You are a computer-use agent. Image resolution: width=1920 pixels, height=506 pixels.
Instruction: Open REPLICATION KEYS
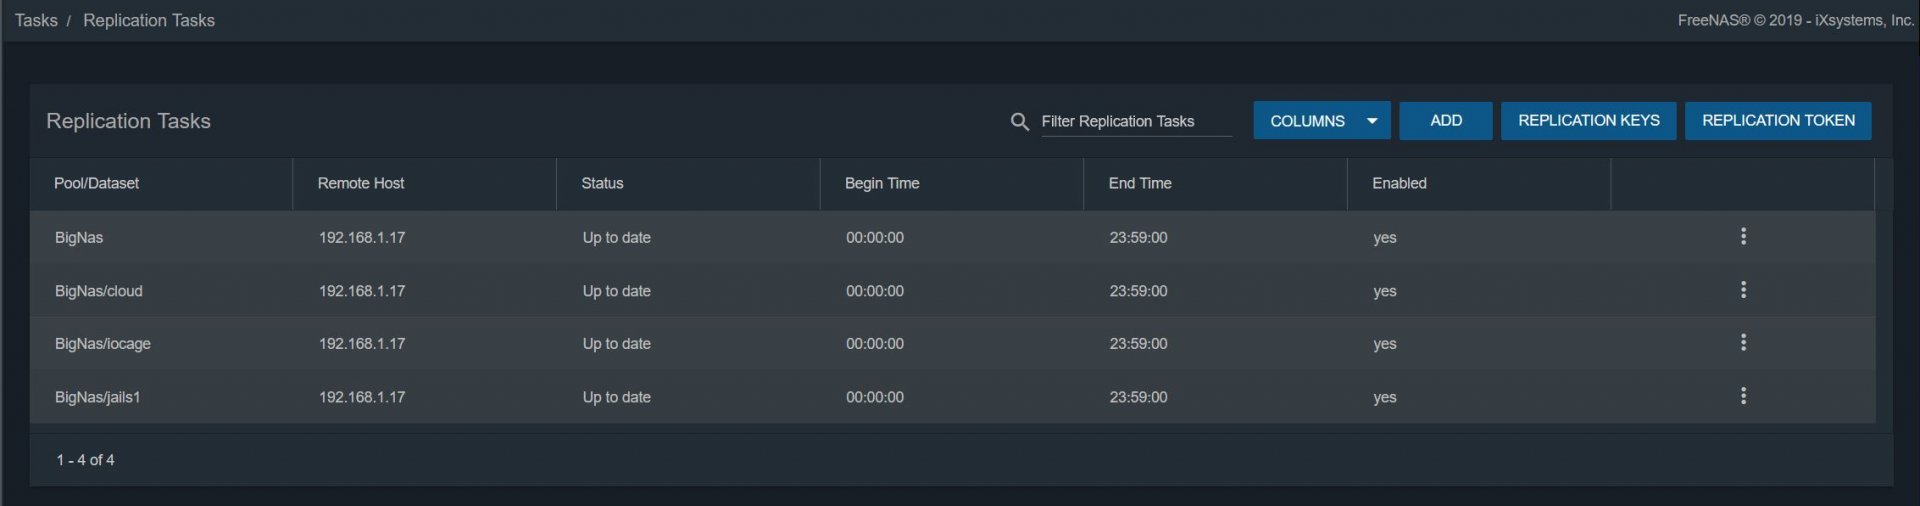[1588, 121]
